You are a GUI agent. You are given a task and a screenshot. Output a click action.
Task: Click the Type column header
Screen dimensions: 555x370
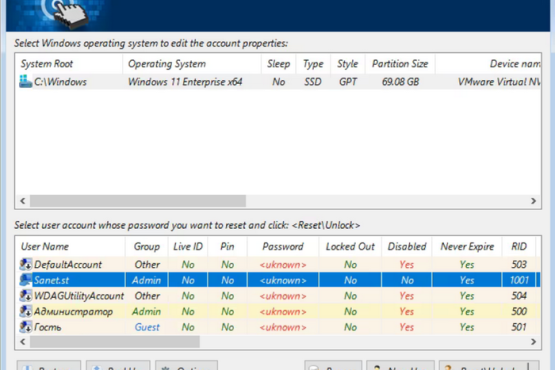click(x=313, y=64)
